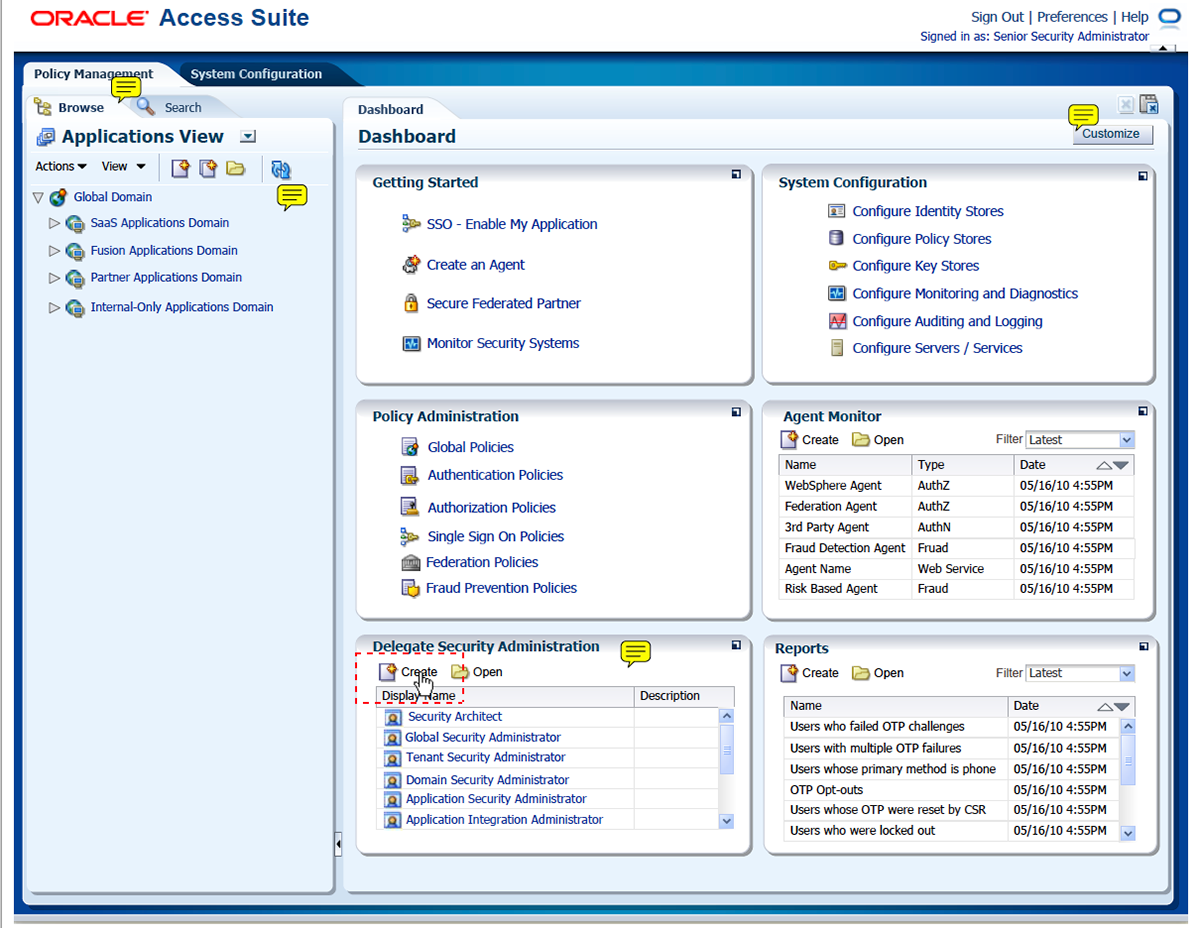Click Create in the Agent Monitor panel
This screenshot has height=928, width=1200.
810,440
